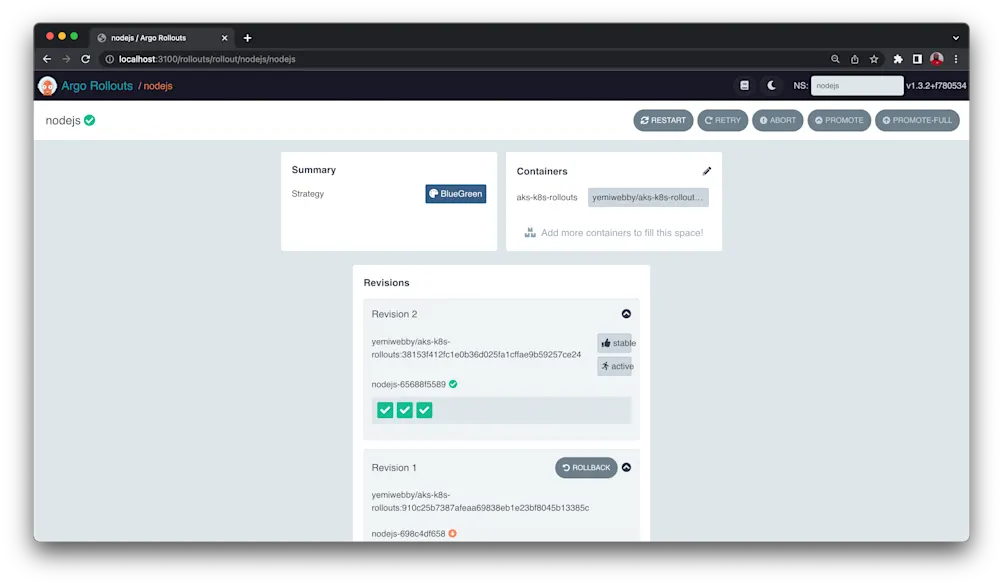Image resolution: width=1003 pixels, height=586 pixels.
Task: Click the healthy status check next to nodejs title
Action: 90,120
